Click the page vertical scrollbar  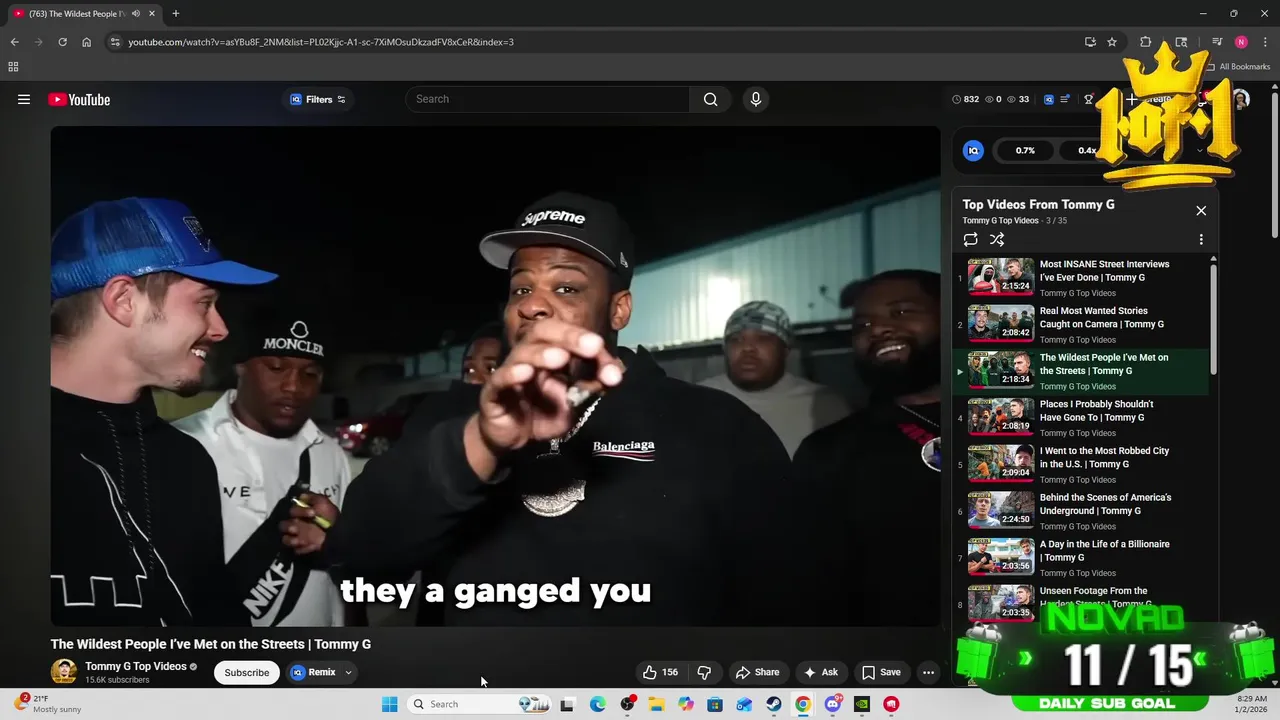(1274, 166)
